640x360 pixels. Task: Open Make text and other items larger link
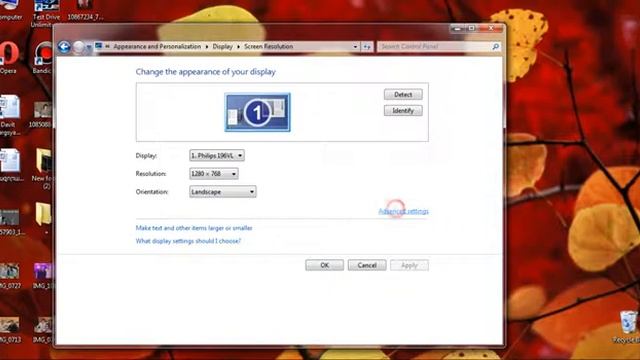coord(194,228)
